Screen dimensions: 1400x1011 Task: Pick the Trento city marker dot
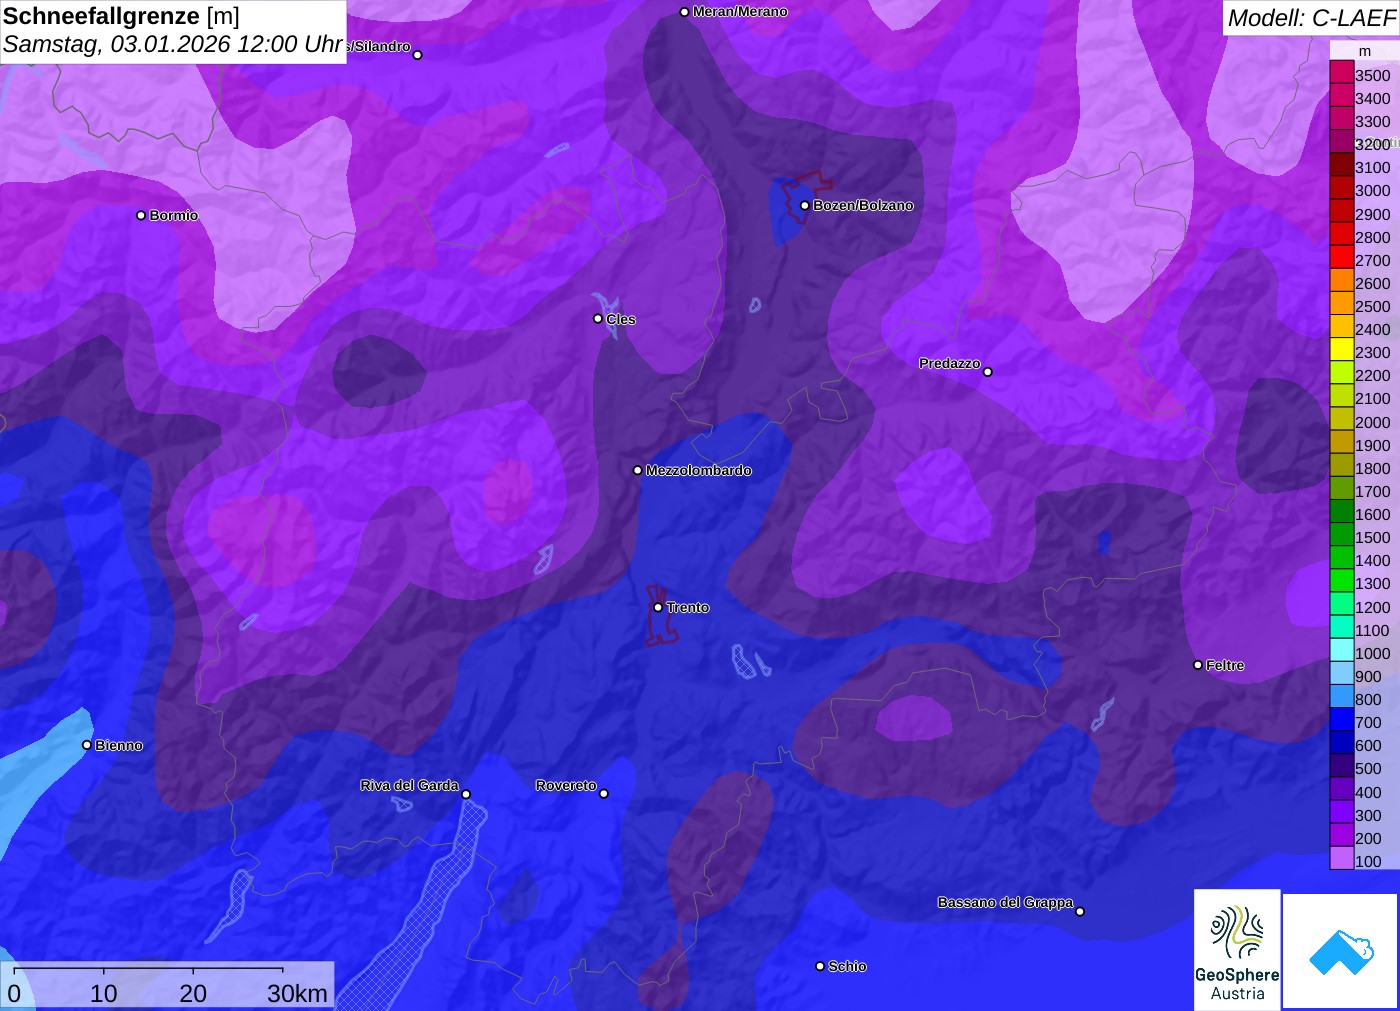658,607
